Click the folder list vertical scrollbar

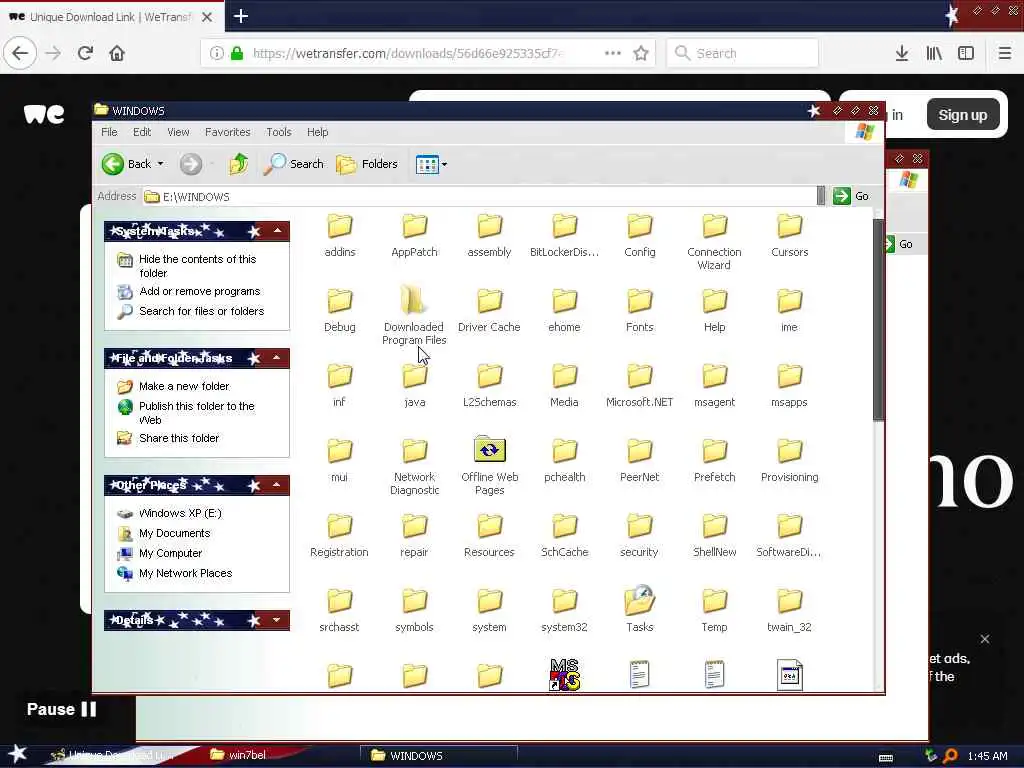coord(878,320)
